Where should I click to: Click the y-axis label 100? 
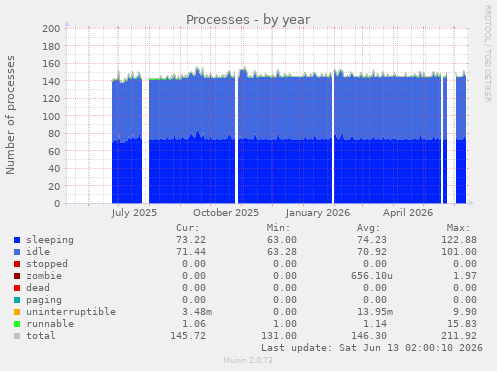click(x=51, y=116)
